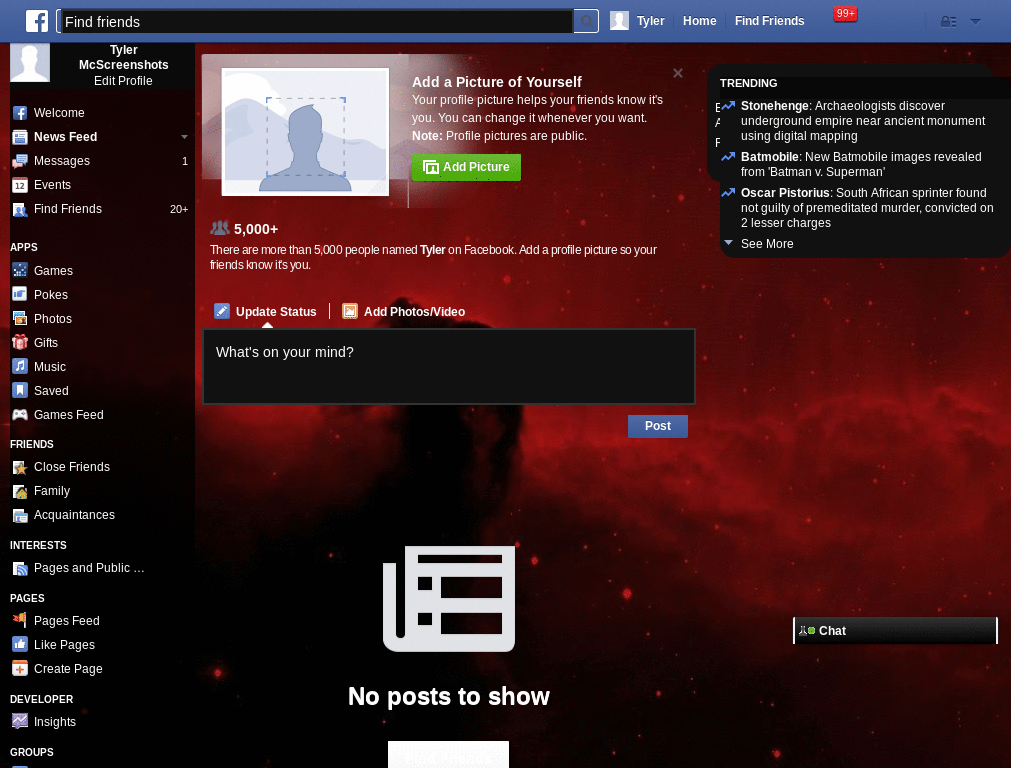The width and height of the screenshot is (1024, 768).
Task: Click the Edit Profile link
Action: 123,81
